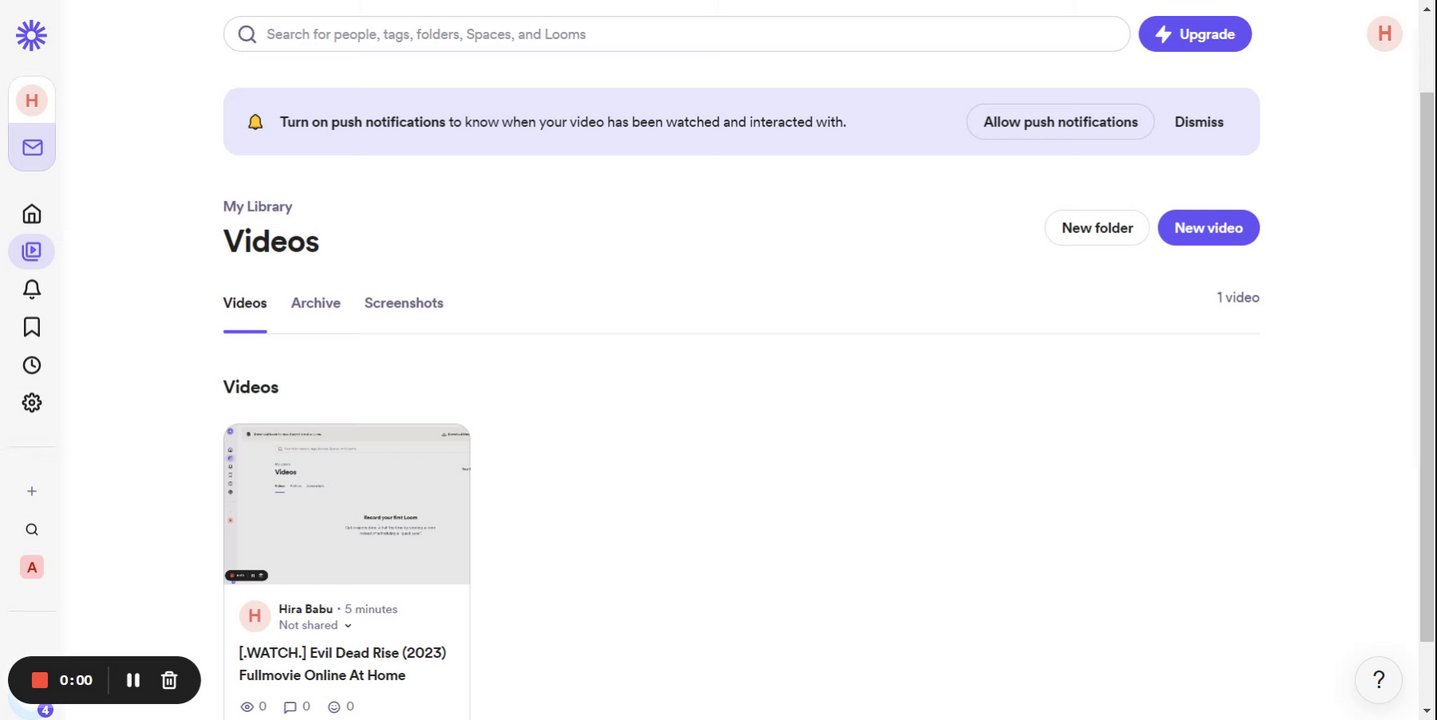Delete the recording with trash icon
Viewport: 1437px width, 720px height.
coord(169,680)
